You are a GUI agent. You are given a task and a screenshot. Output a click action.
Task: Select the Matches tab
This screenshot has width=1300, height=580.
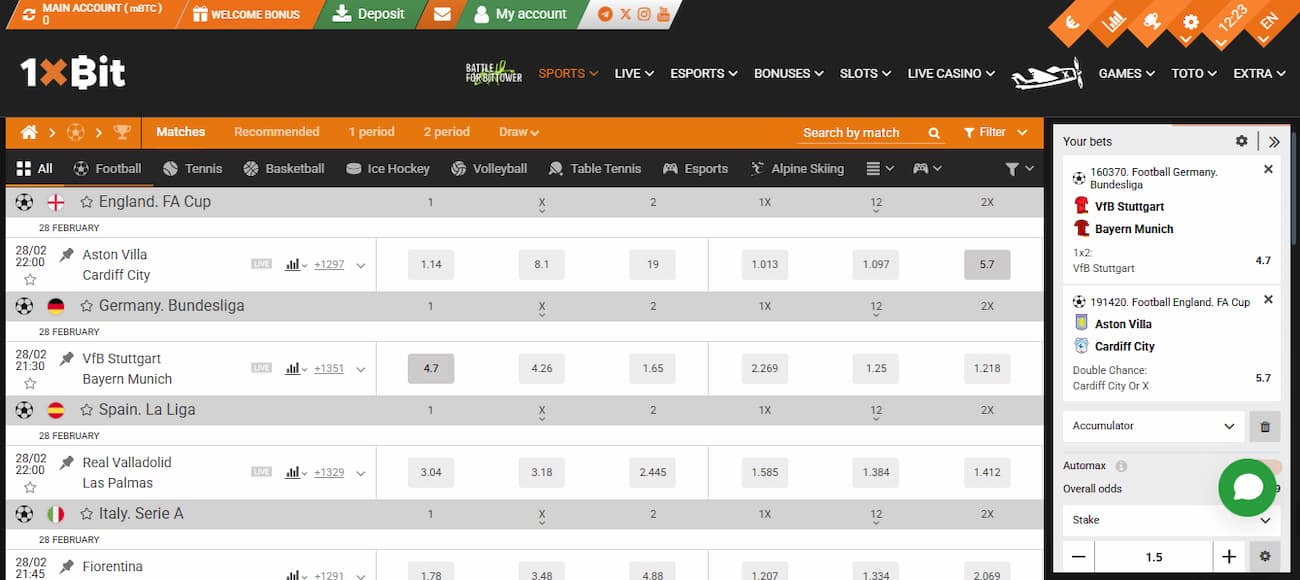[181, 132]
